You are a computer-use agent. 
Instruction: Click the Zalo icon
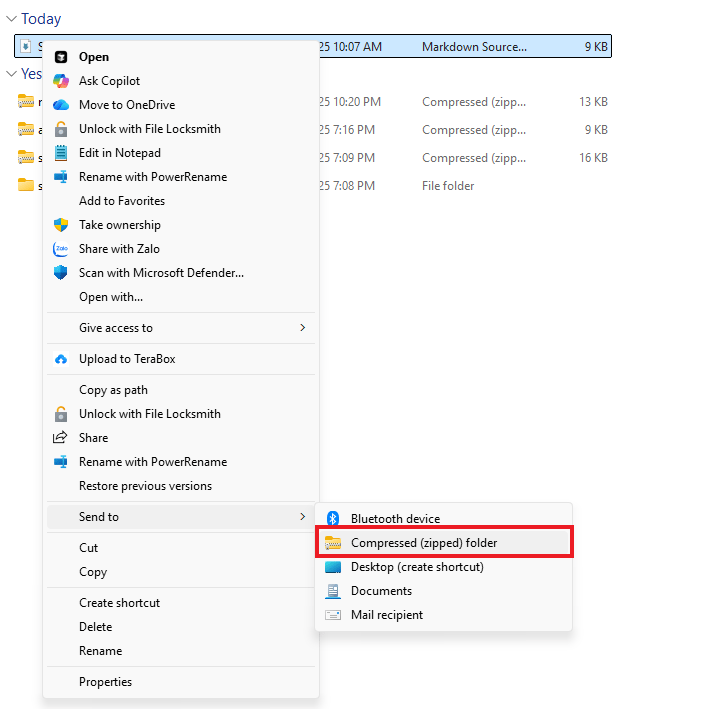pos(61,249)
